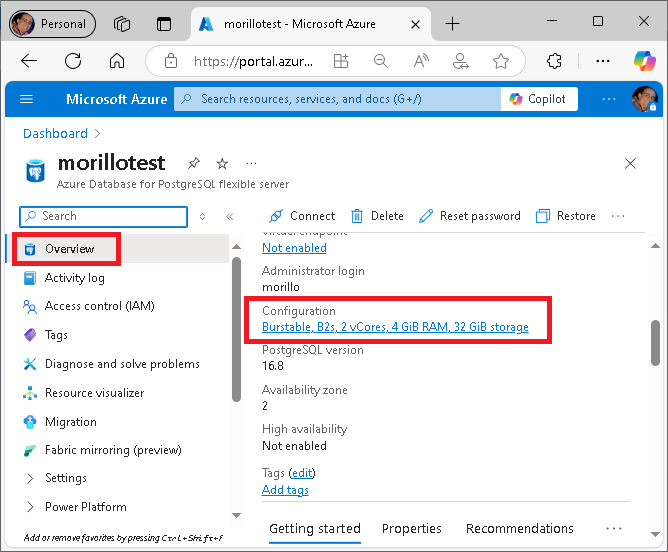Open the browser Settings and more menu
Screen dimensions: 668x552
click(603, 61)
